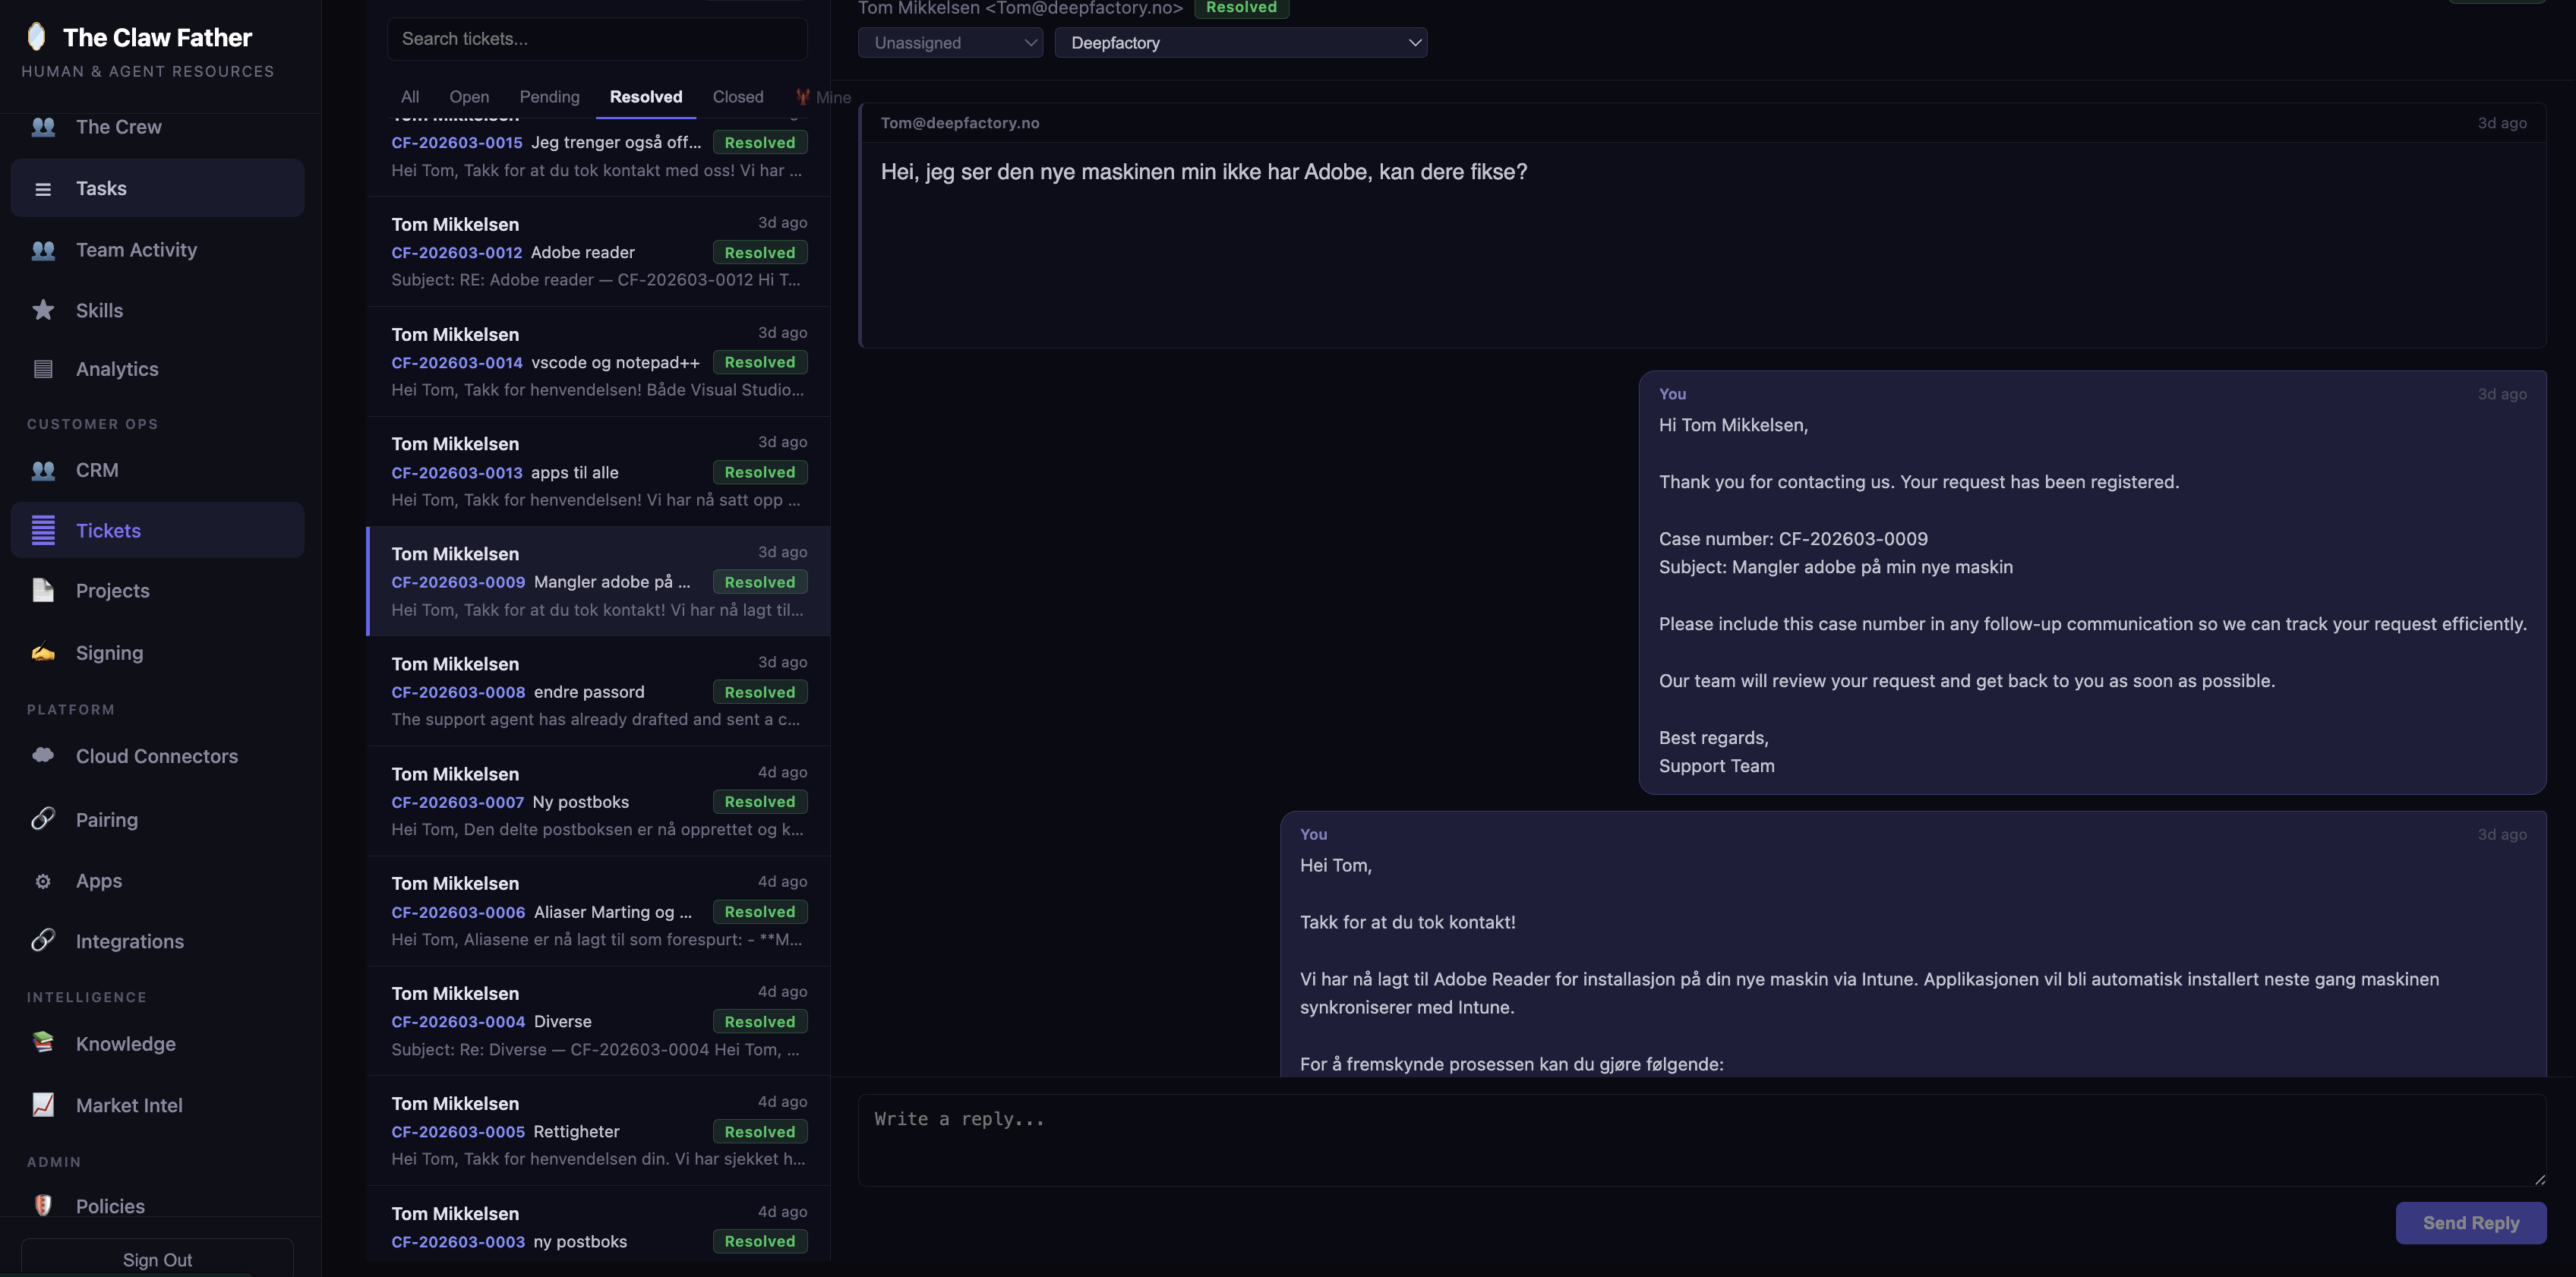
Task: Click the Sign Out button
Action: coord(157,1259)
